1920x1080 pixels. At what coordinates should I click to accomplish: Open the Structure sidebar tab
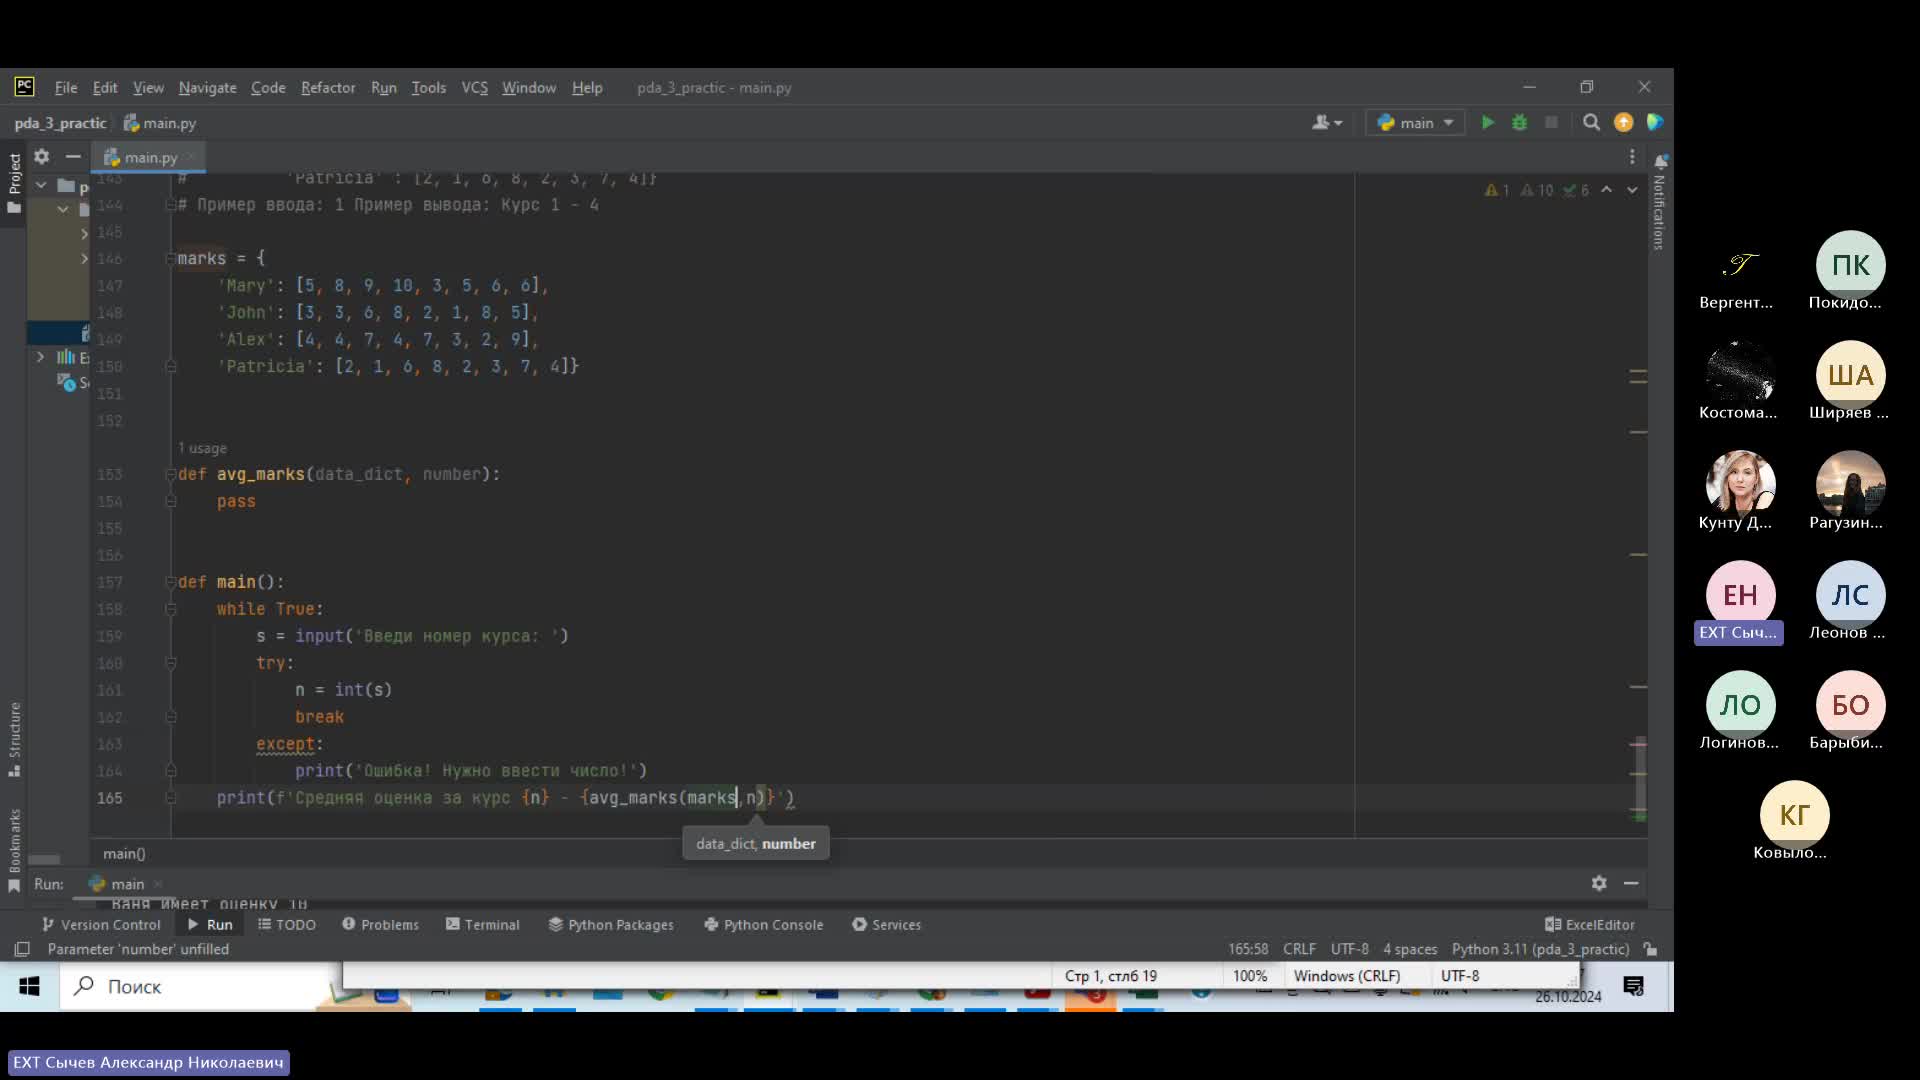click(14, 738)
